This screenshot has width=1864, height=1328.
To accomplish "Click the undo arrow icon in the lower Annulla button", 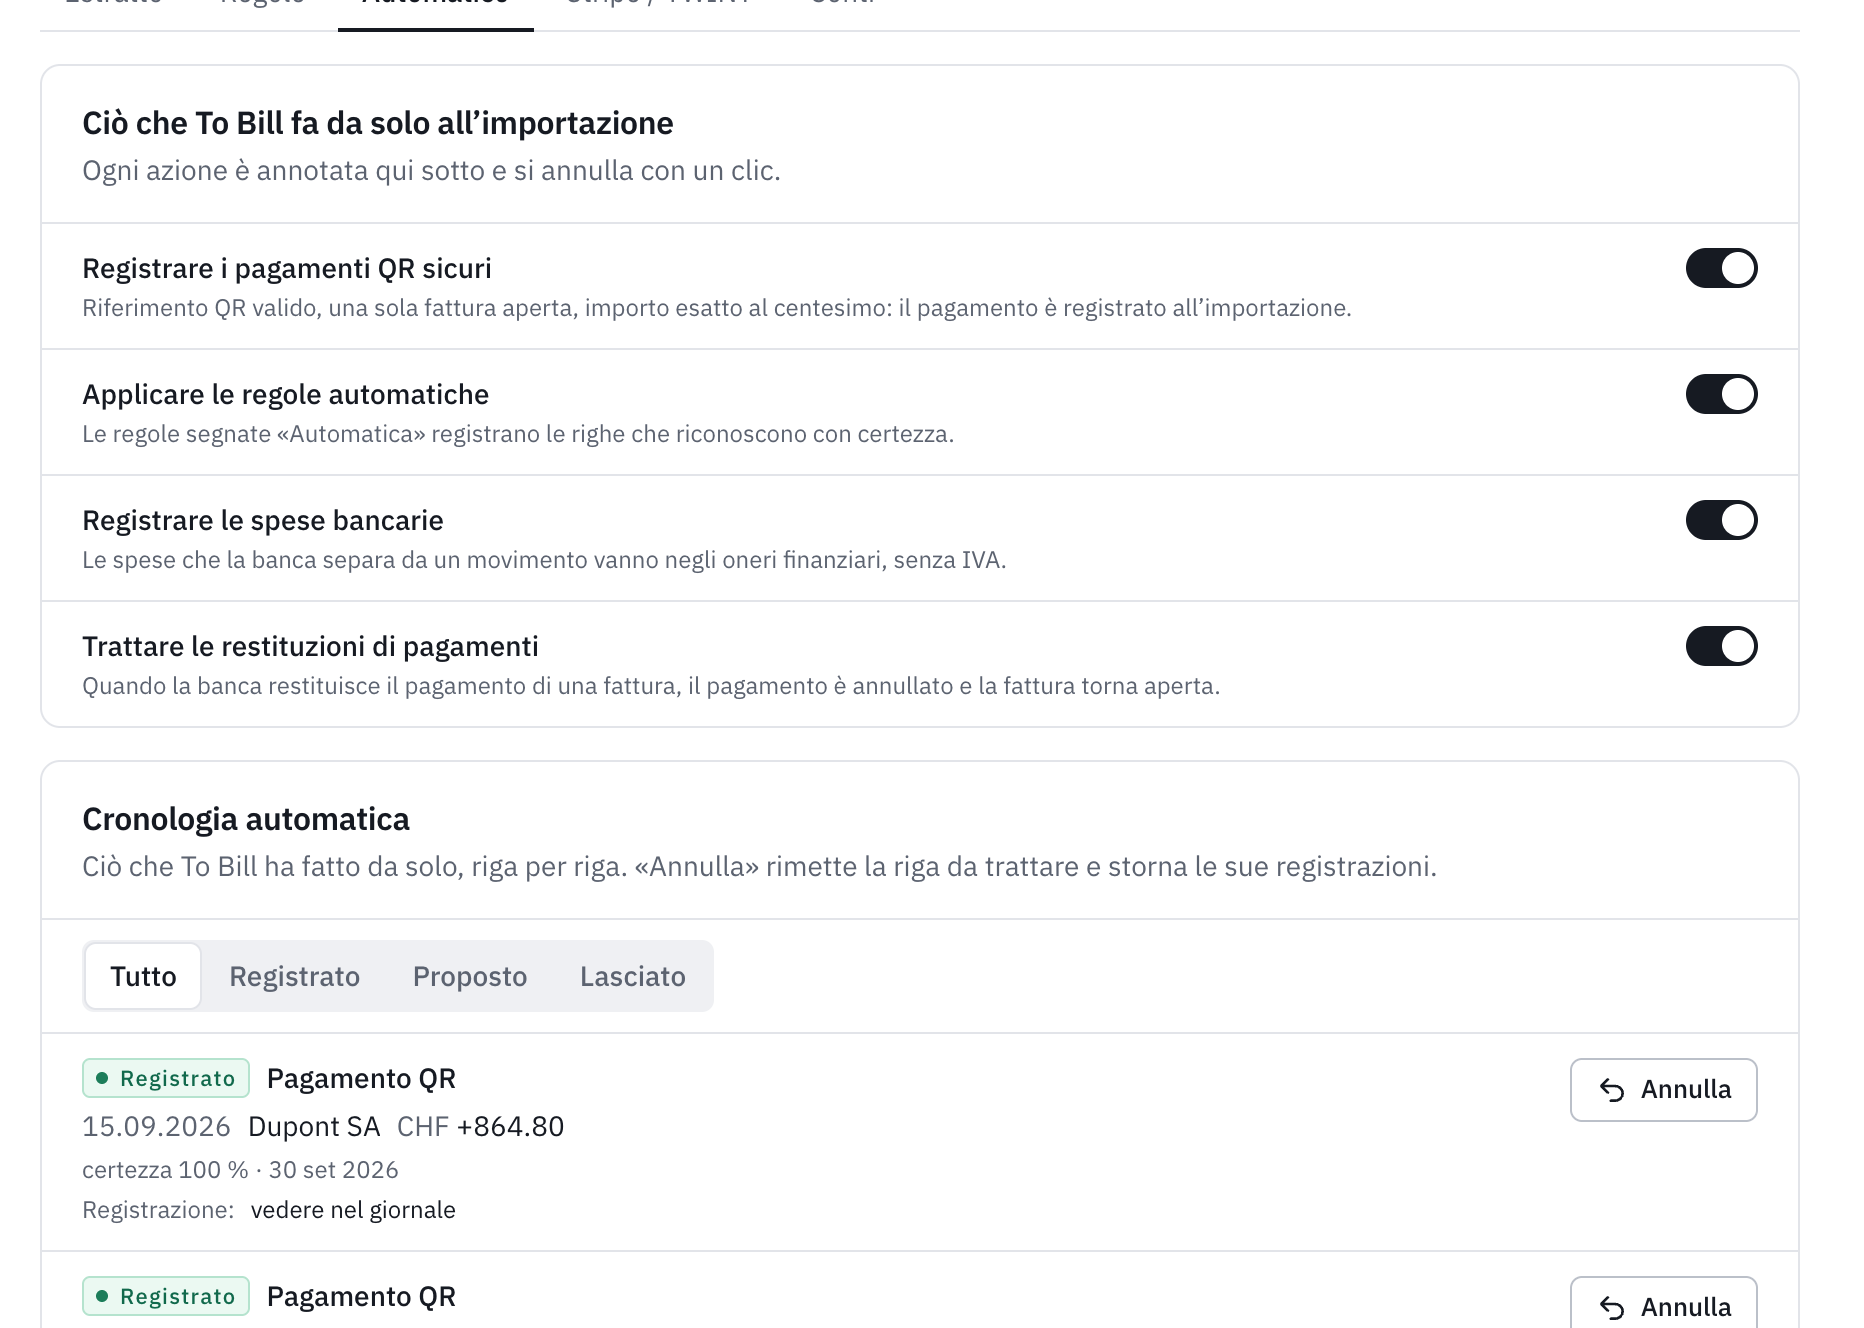I will pos(1612,1308).
